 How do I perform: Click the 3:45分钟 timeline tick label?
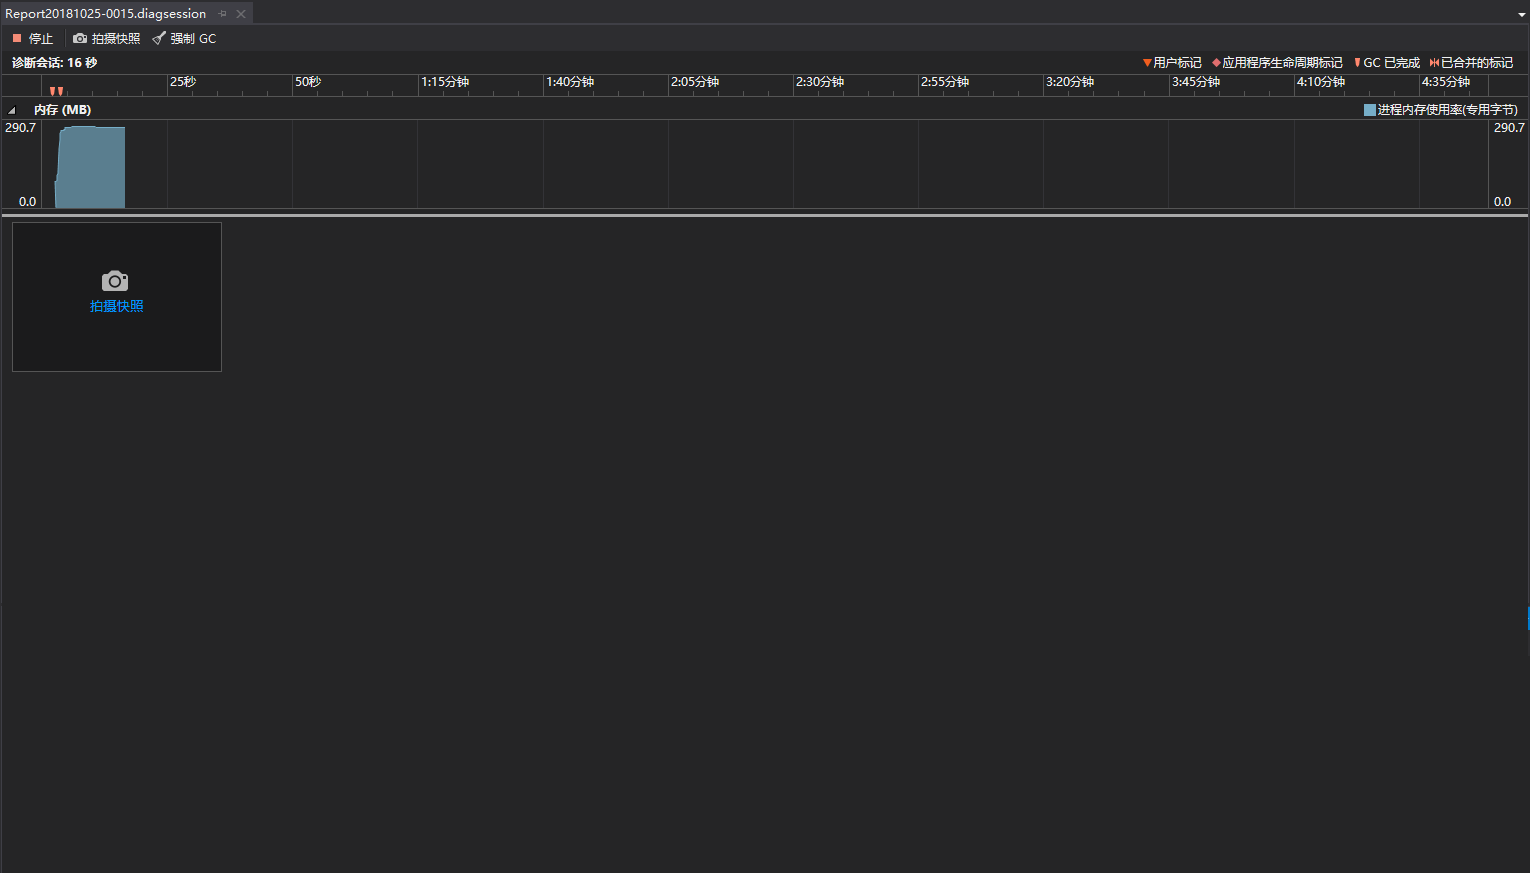point(1196,82)
